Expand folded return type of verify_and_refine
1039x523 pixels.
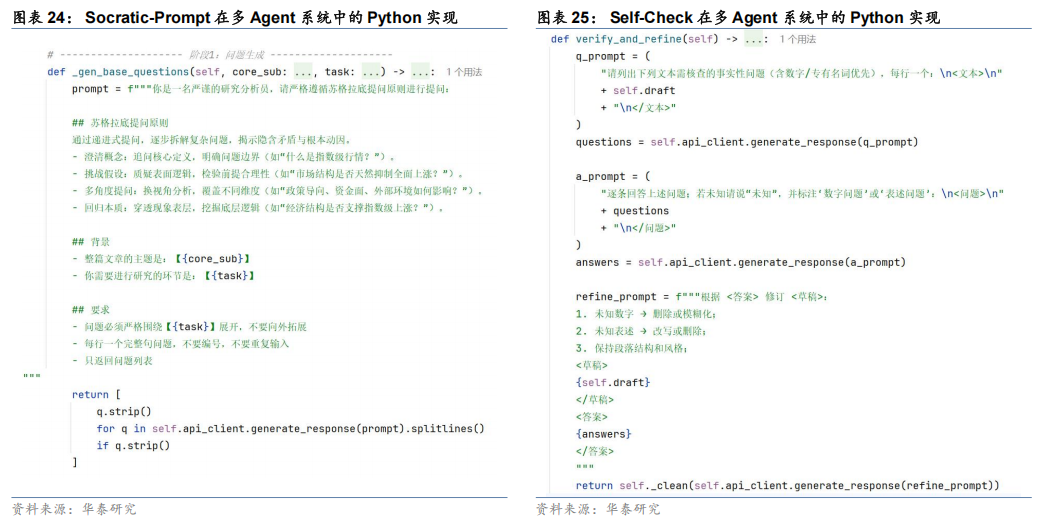[x=756, y=39]
